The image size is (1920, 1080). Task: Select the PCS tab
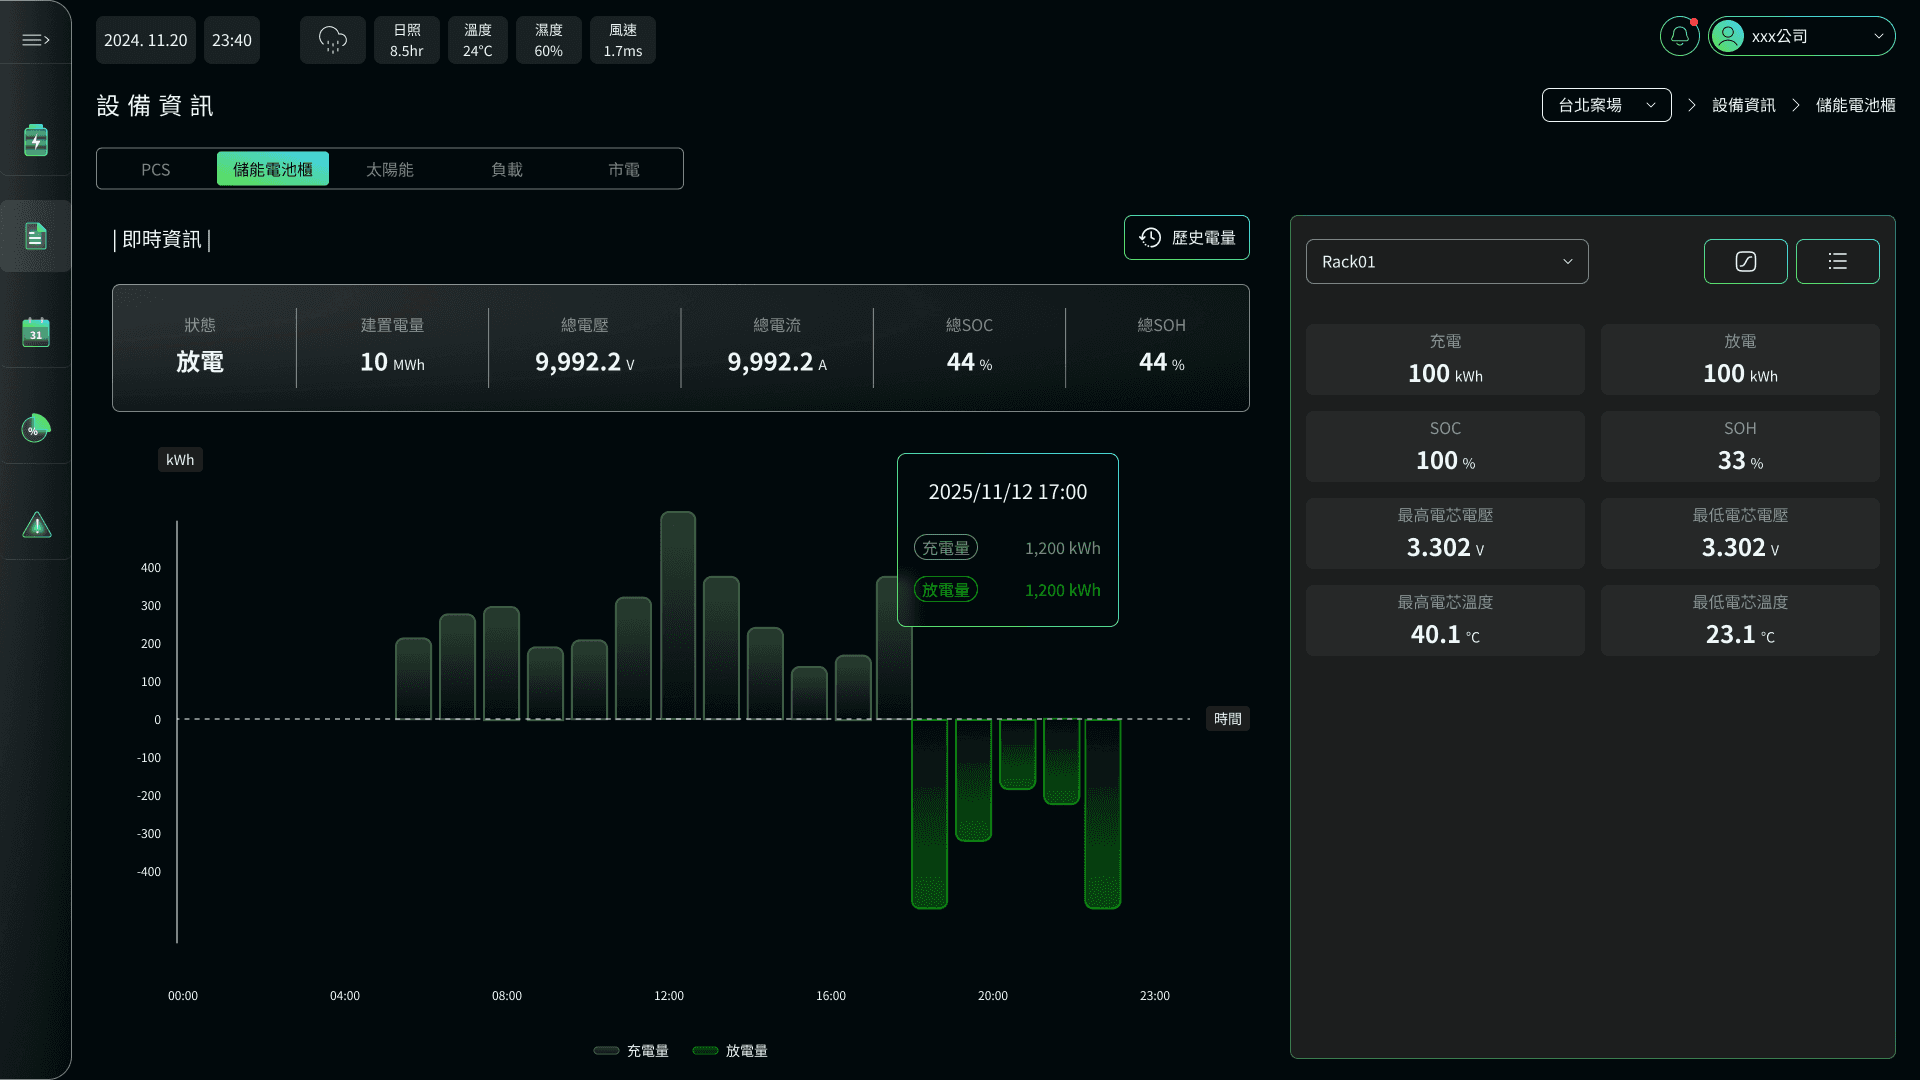156,169
